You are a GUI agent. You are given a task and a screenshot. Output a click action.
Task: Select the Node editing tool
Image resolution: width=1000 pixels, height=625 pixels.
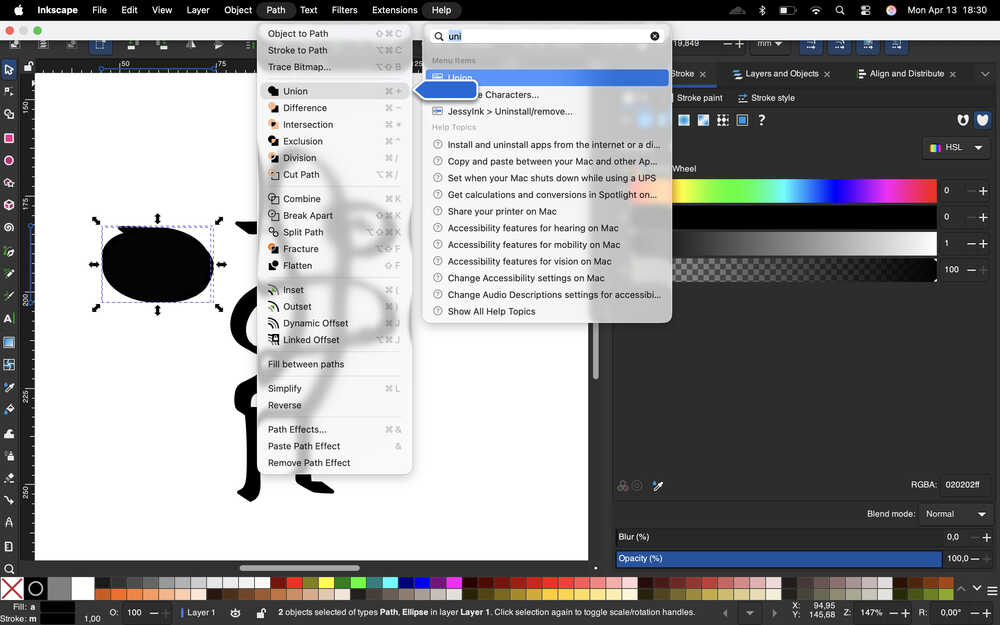(9, 92)
